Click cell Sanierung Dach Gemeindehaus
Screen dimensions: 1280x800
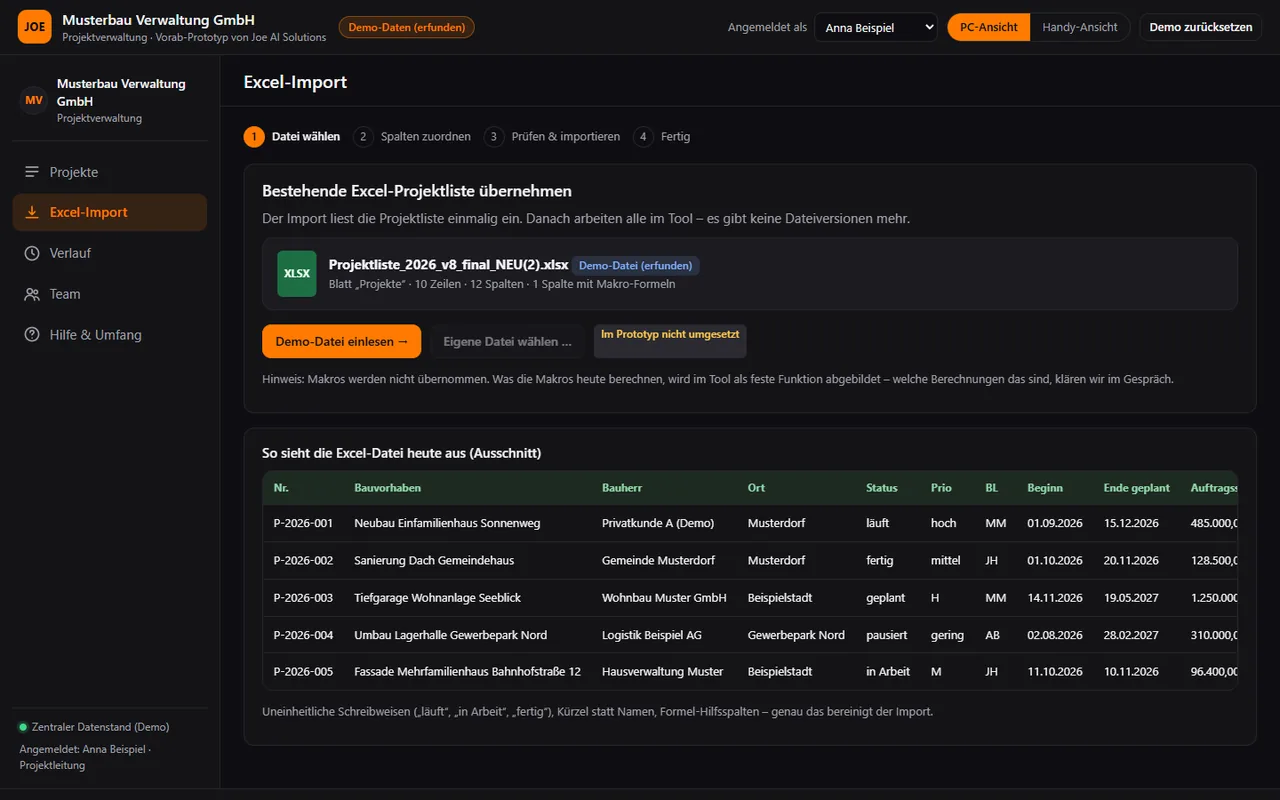pyautogui.click(x=434, y=560)
